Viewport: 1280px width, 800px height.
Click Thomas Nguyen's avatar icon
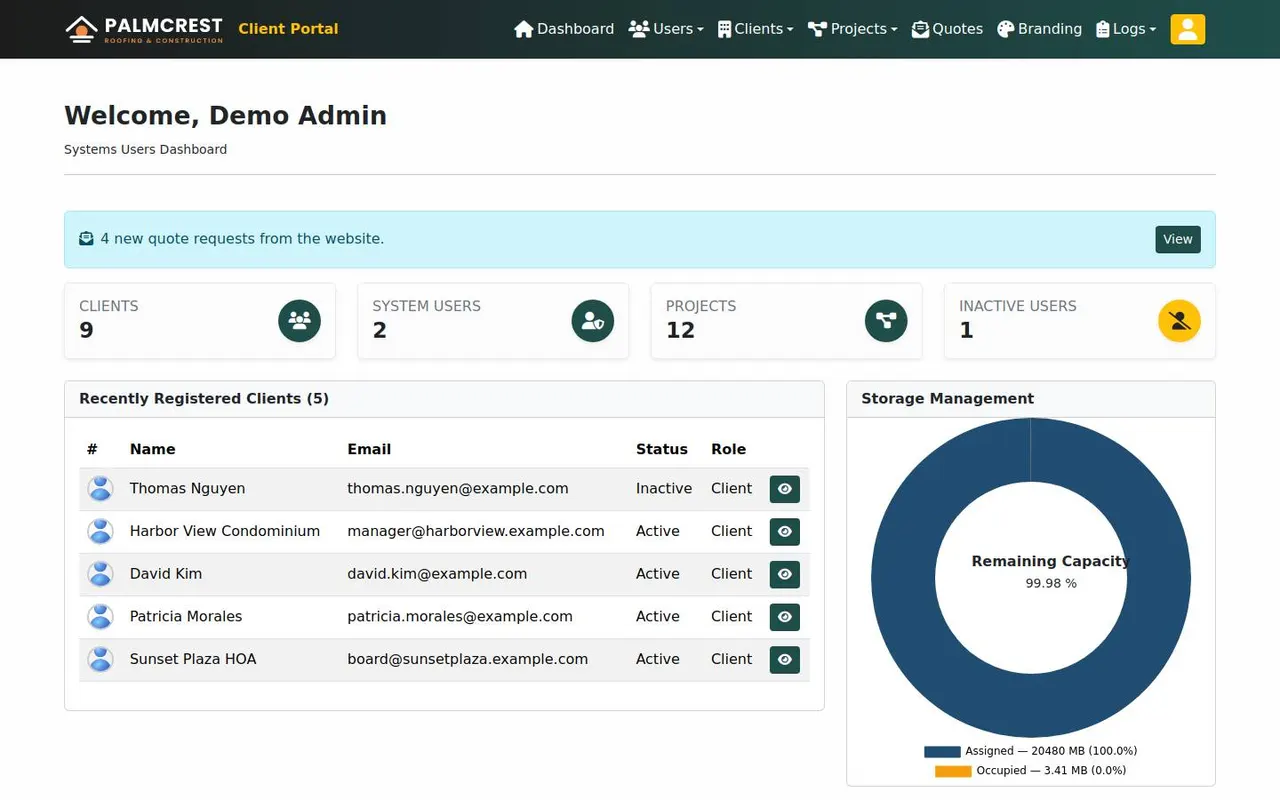[100, 489]
